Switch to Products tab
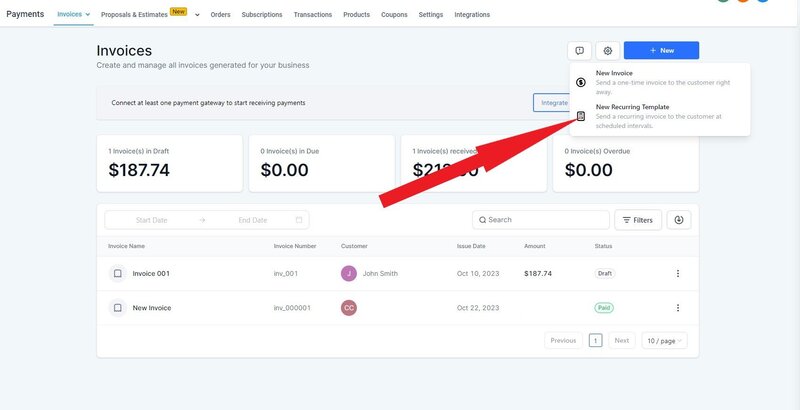Image resolution: width=800 pixels, height=410 pixels. [x=356, y=15]
